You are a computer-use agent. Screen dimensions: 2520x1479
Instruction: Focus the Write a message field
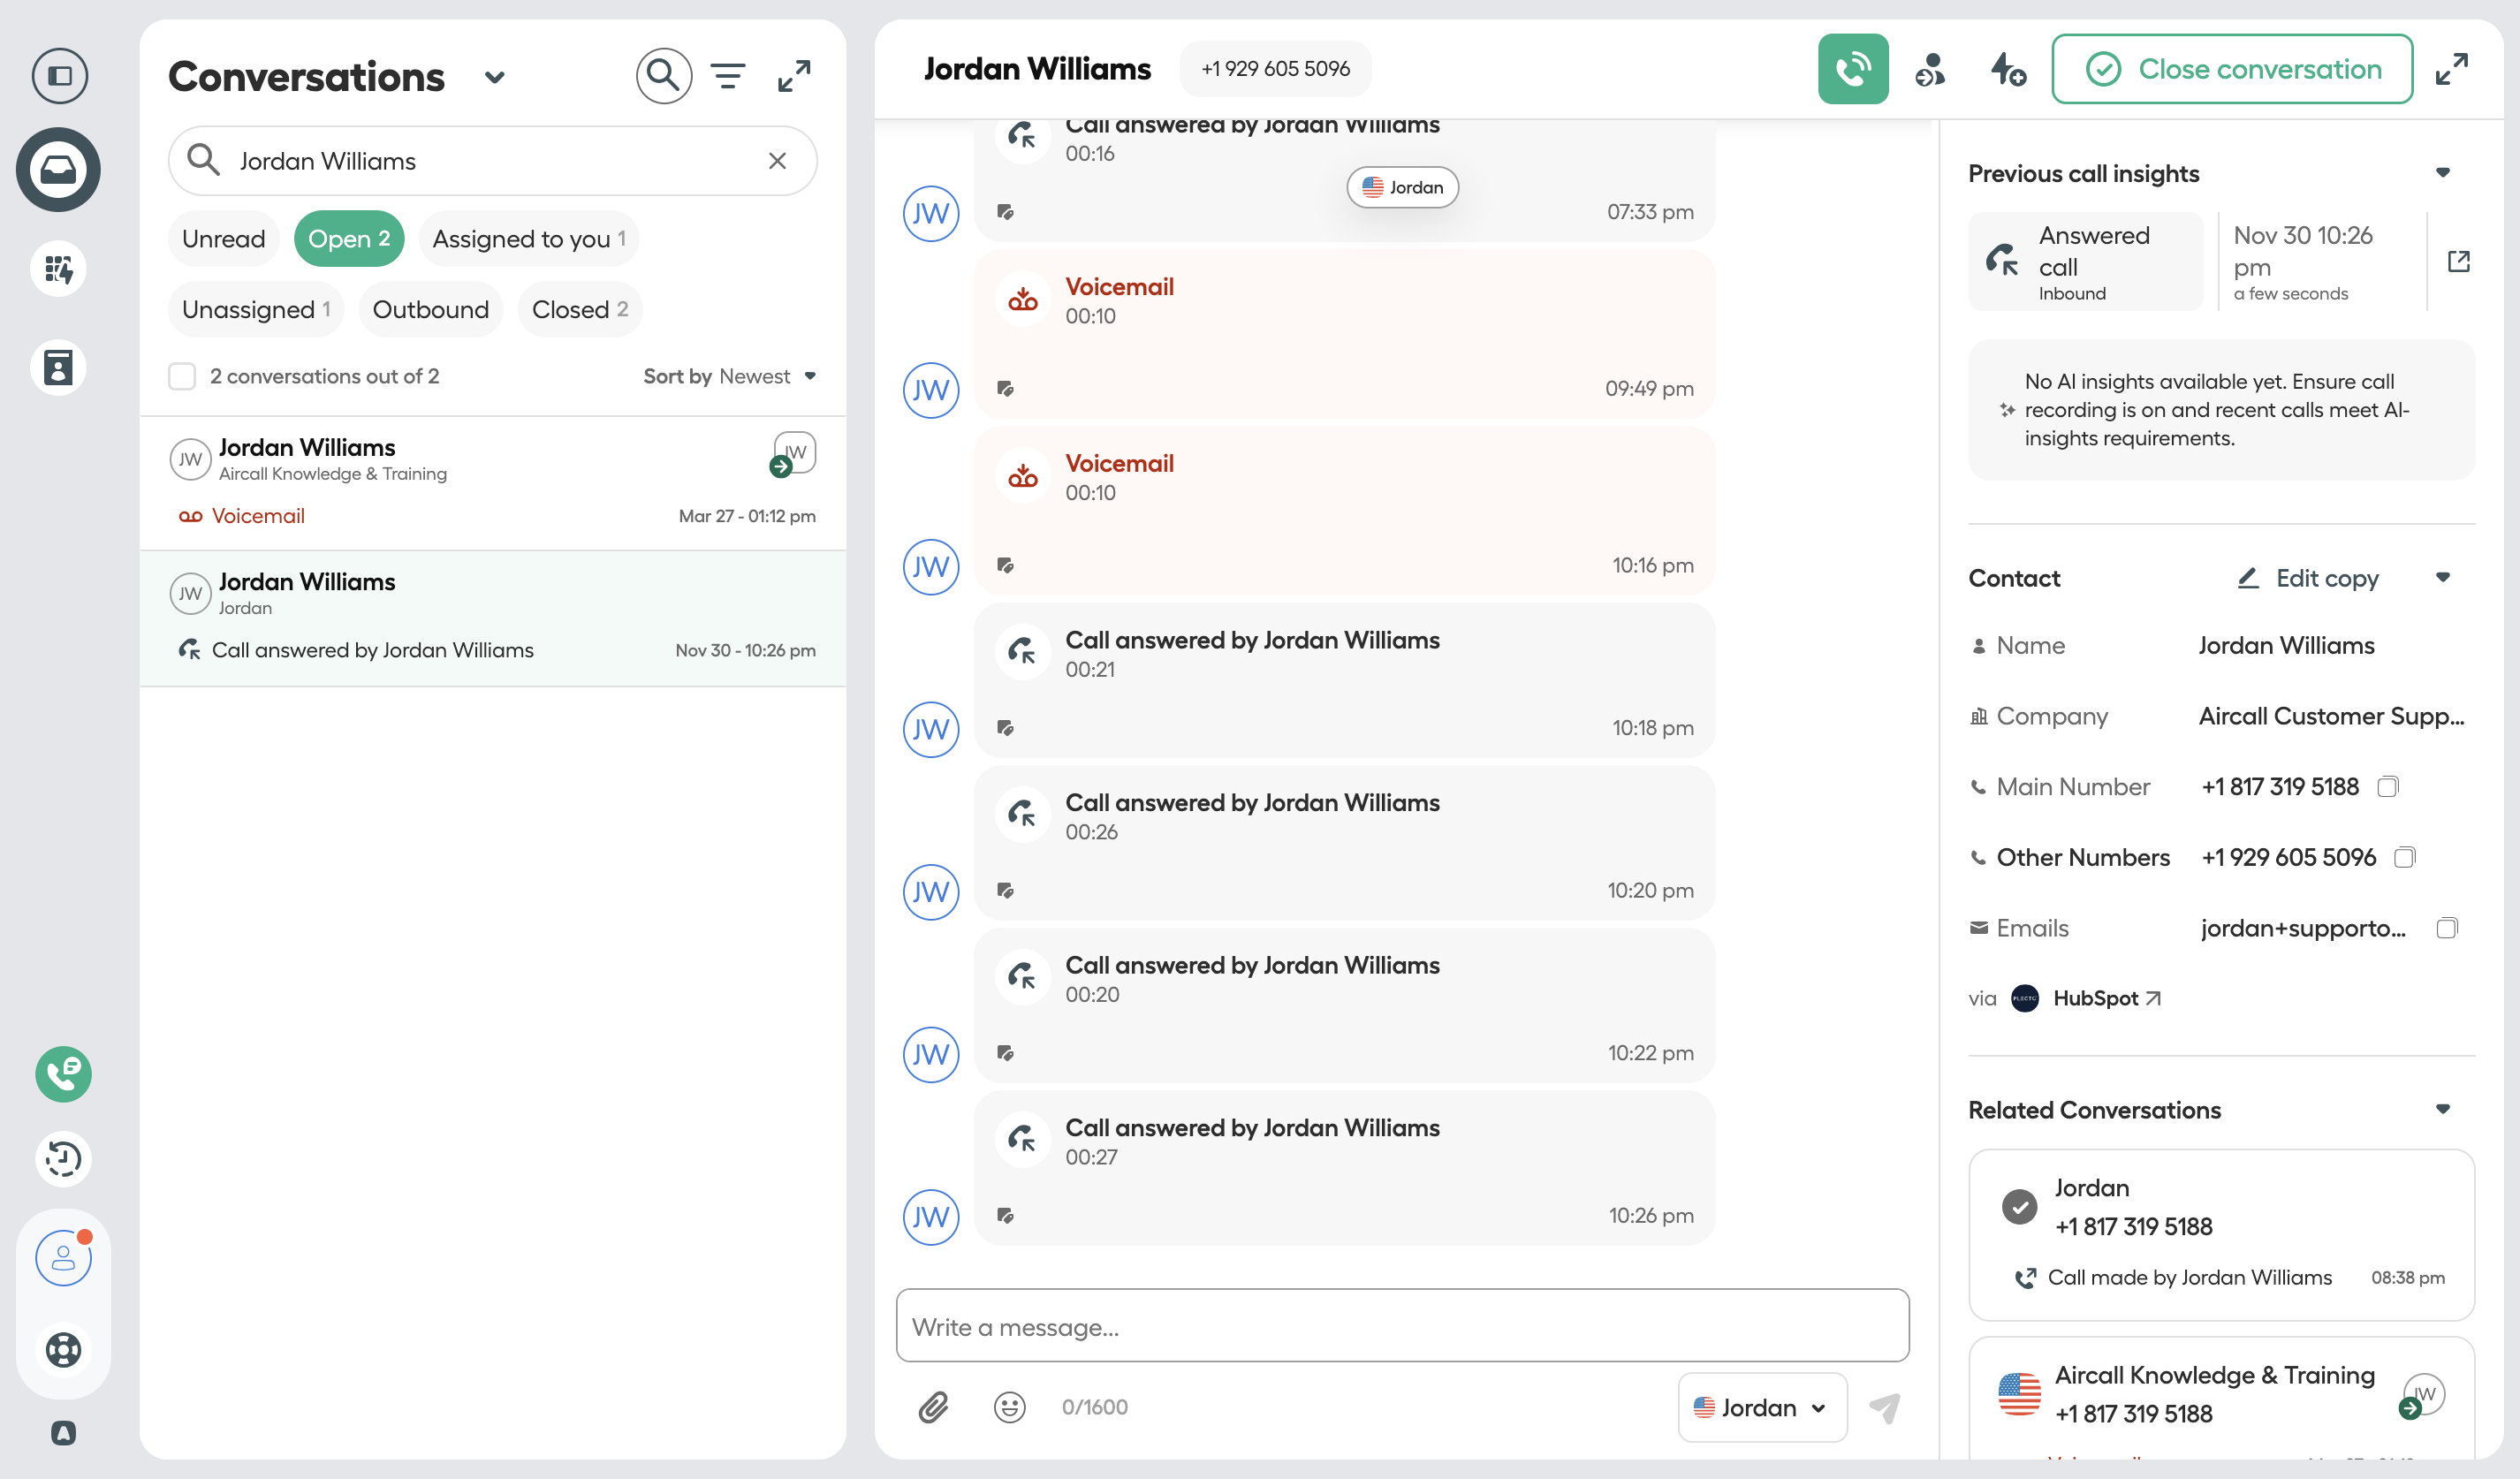click(1402, 1326)
